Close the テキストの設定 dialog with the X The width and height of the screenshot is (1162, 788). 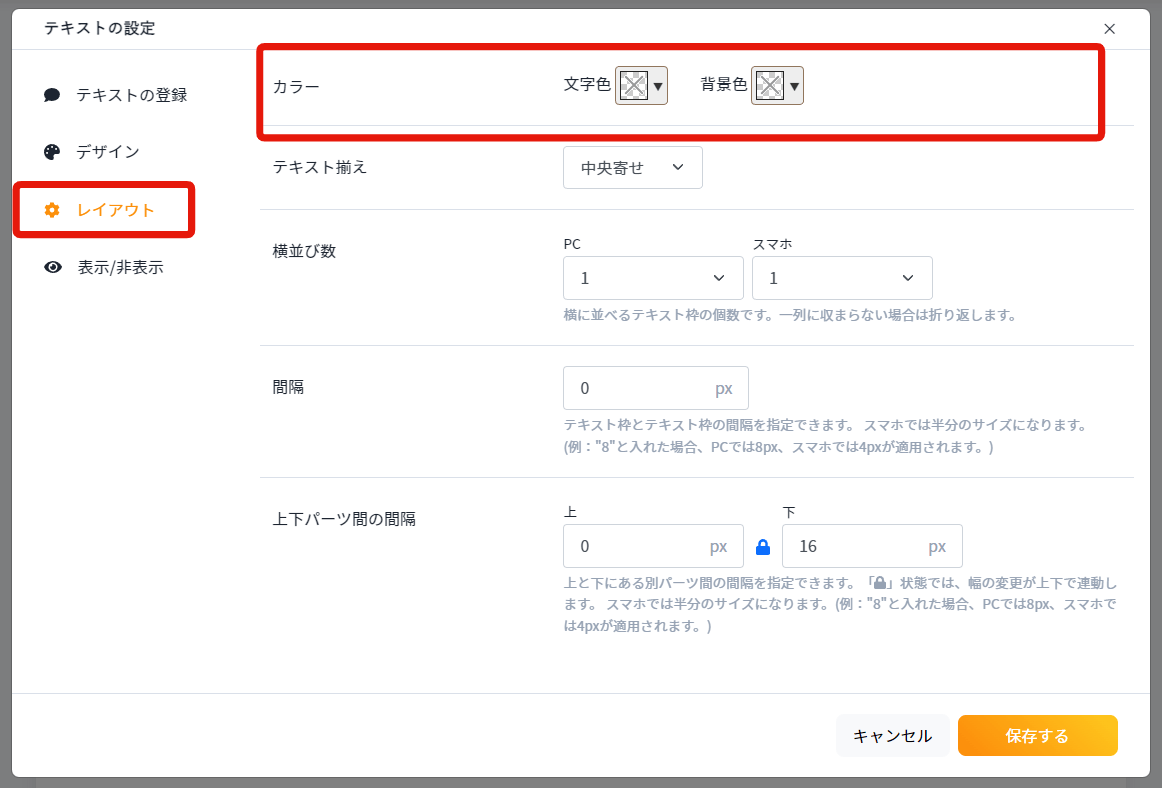click(1109, 29)
